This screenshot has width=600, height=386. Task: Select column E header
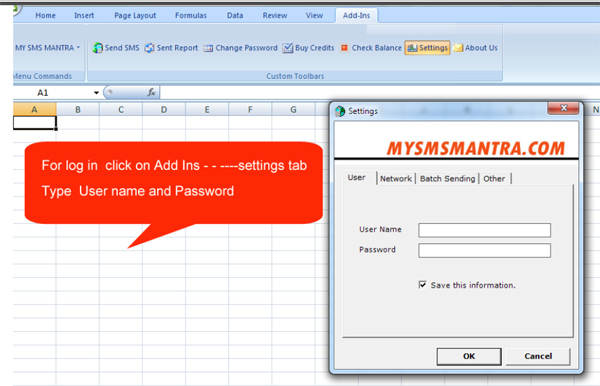tap(207, 109)
